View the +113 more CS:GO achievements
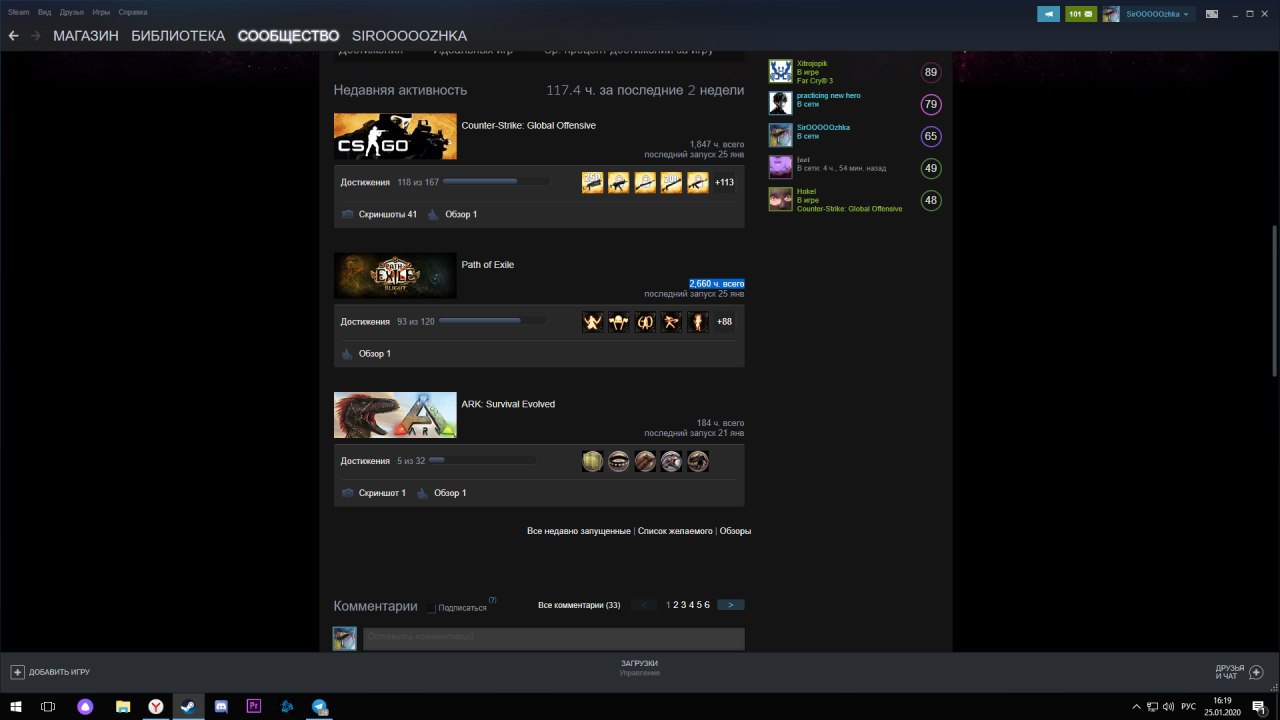This screenshot has width=1280, height=720. point(724,182)
